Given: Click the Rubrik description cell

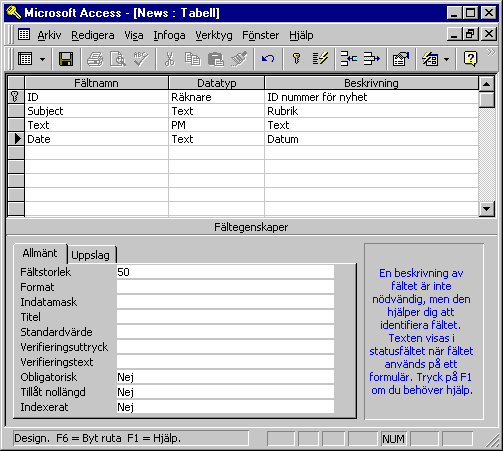Looking at the screenshot, I should pyautogui.click(x=372, y=111).
